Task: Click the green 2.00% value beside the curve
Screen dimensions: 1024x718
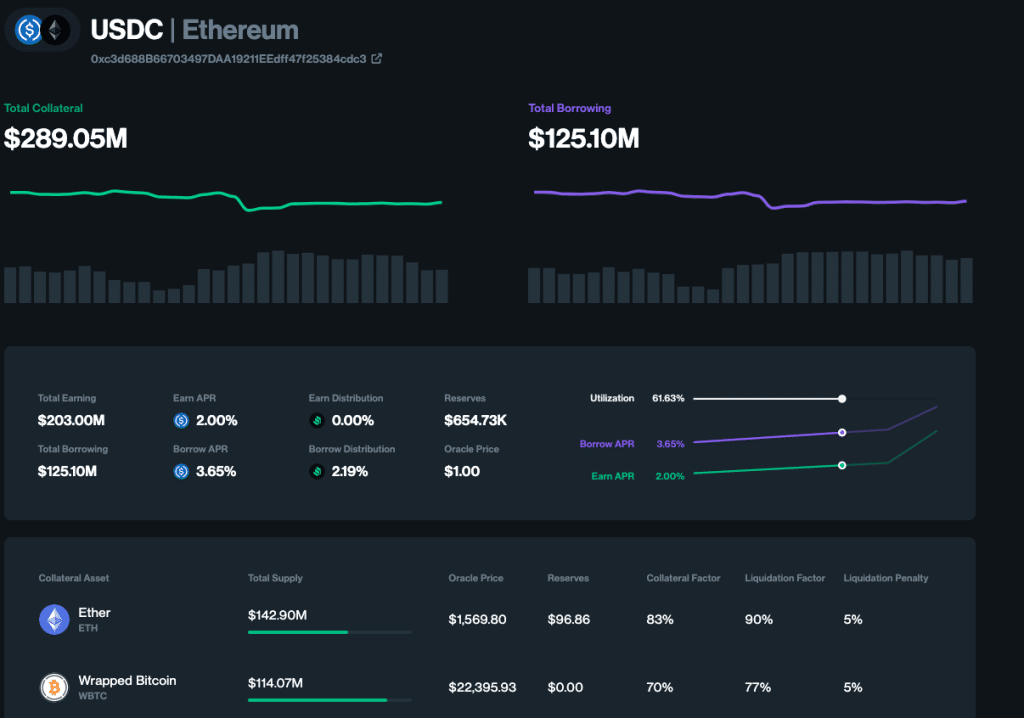Action: tap(670, 476)
